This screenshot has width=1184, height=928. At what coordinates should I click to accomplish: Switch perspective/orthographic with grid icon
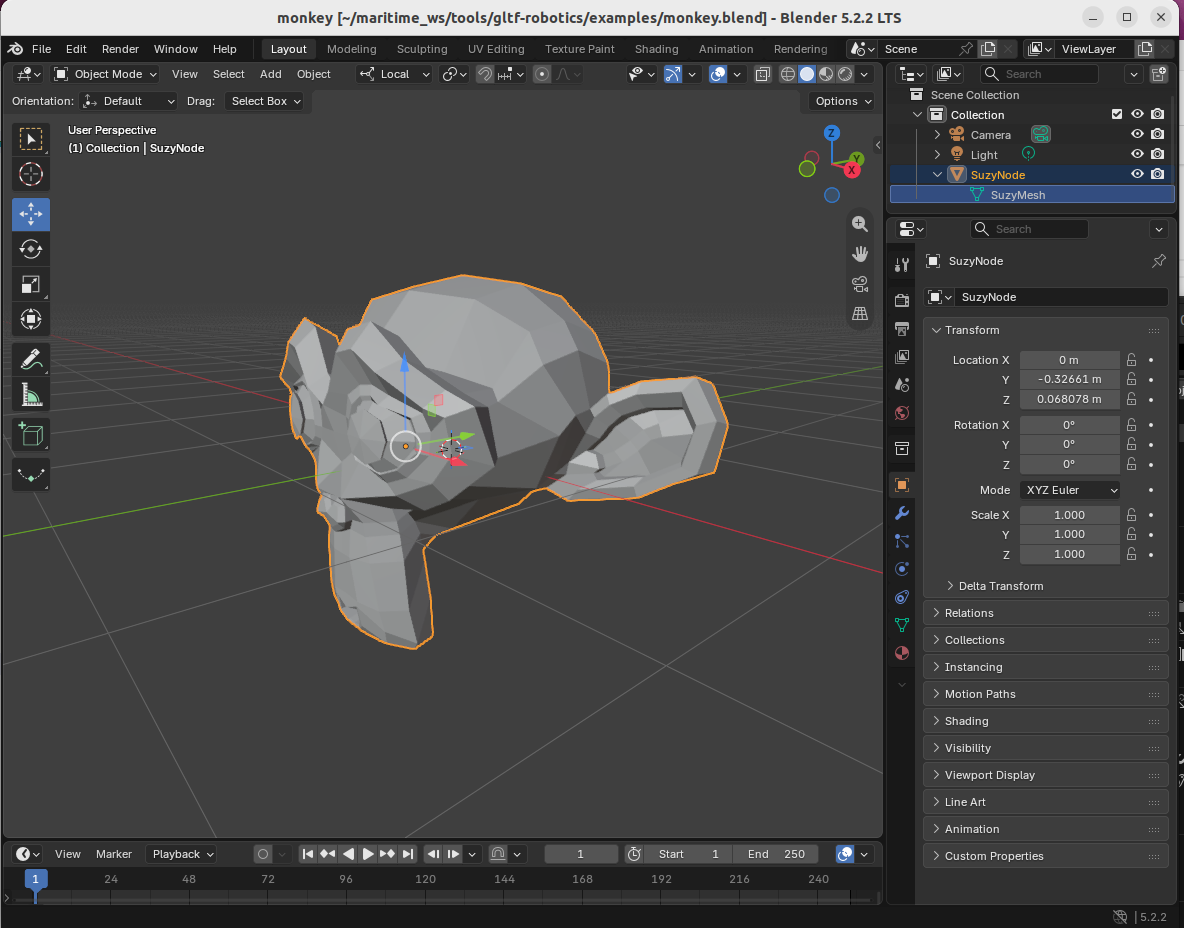click(x=859, y=313)
